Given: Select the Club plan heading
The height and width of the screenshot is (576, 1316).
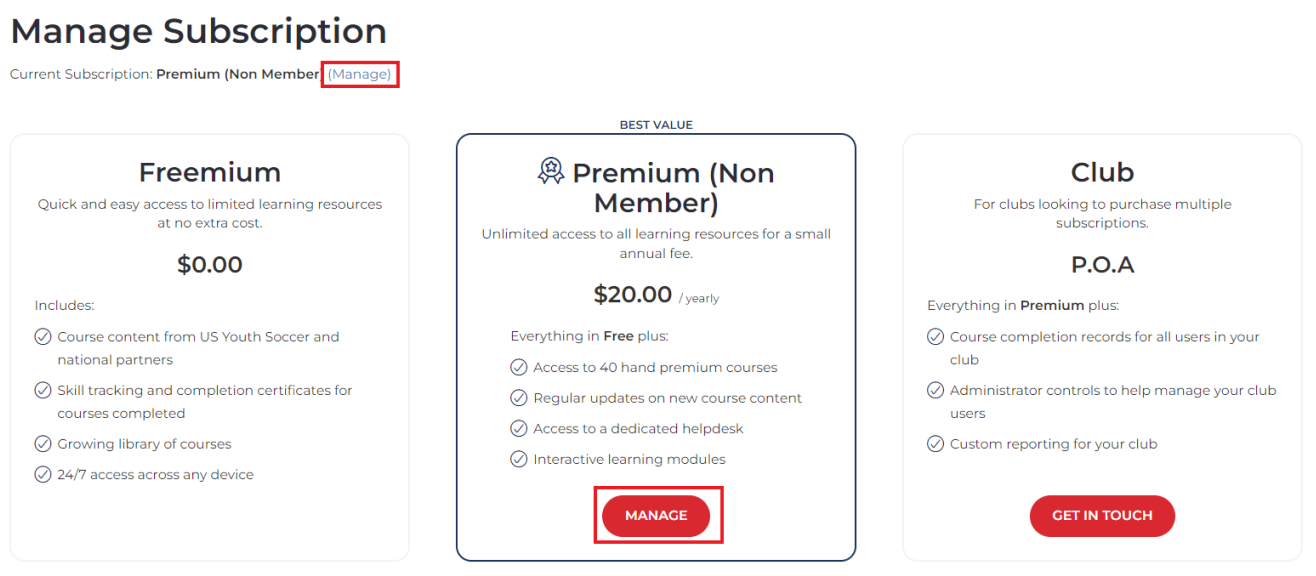Looking at the screenshot, I should tap(1102, 172).
